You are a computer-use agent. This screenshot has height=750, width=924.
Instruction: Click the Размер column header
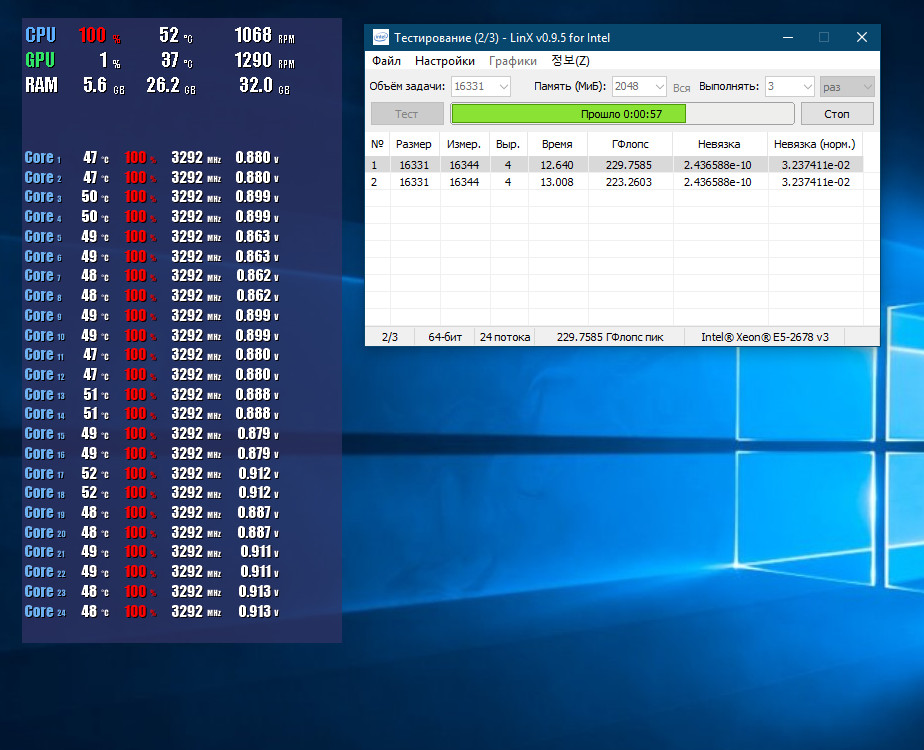pos(414,144)
